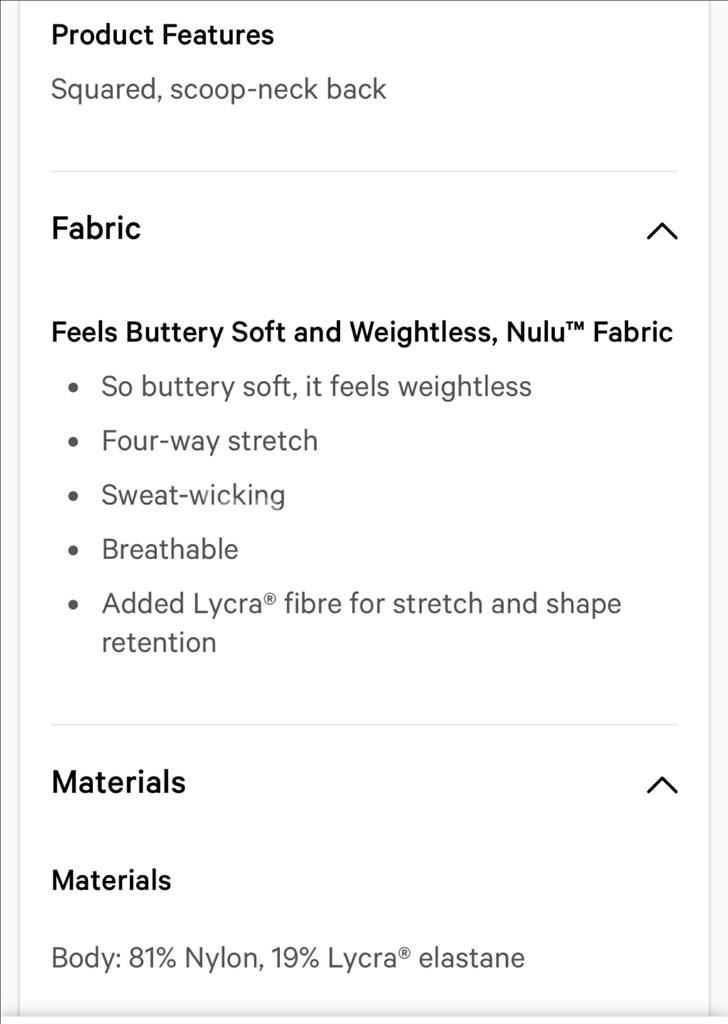The image size is (728, 1024).
Task: Click the 'Four-way stretch' bullet item
Action: pos(210,441)
